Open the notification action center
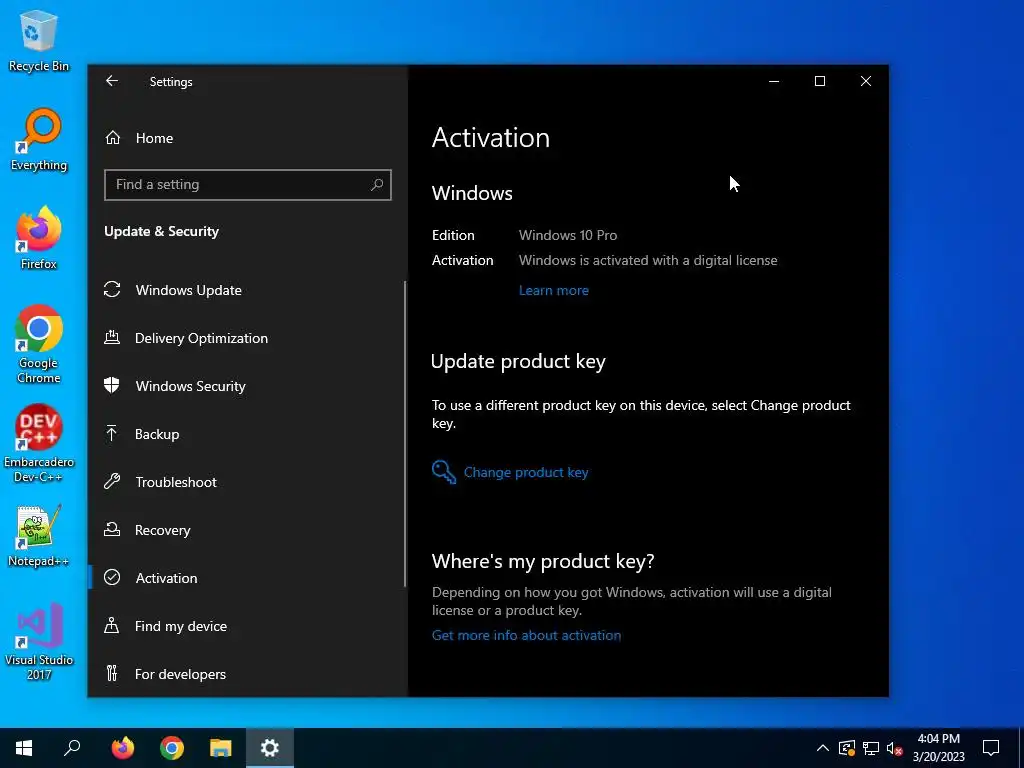This screenshot has height=768, width=1024. (x=991, y=748)
